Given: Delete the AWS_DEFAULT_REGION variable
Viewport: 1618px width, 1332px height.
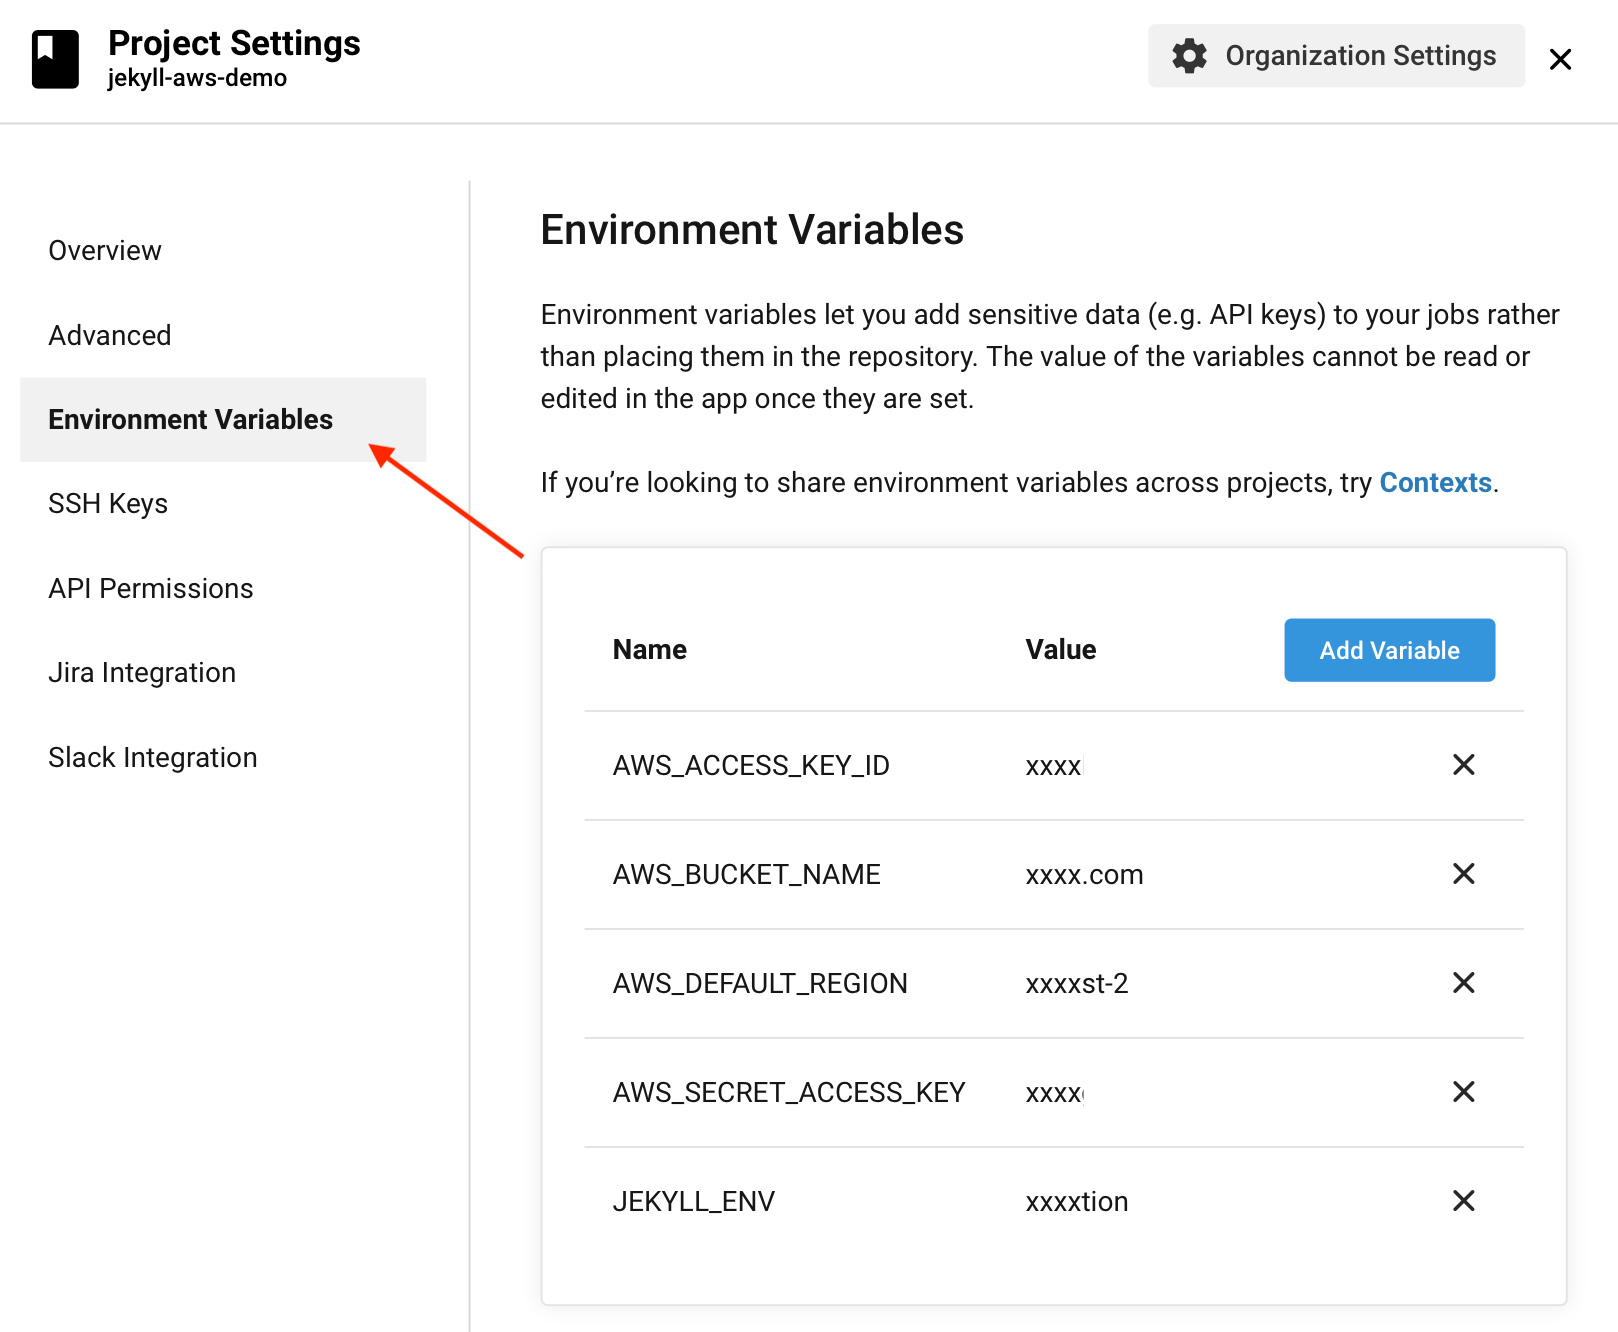Looking at the screenshot, I should [x=1463, y=982].
